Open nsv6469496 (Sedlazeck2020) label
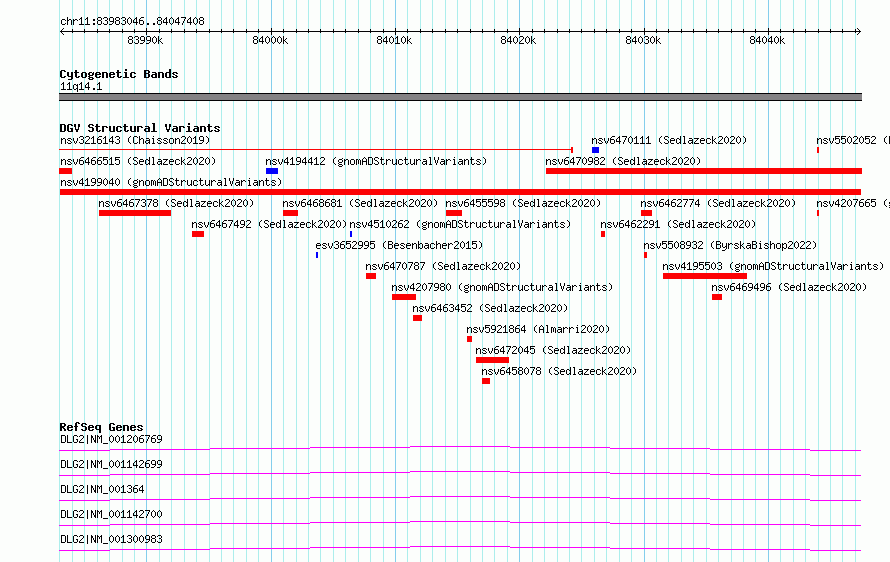This screenshot has height=562, width=890. pyautogui.click(x=789, y=287)
